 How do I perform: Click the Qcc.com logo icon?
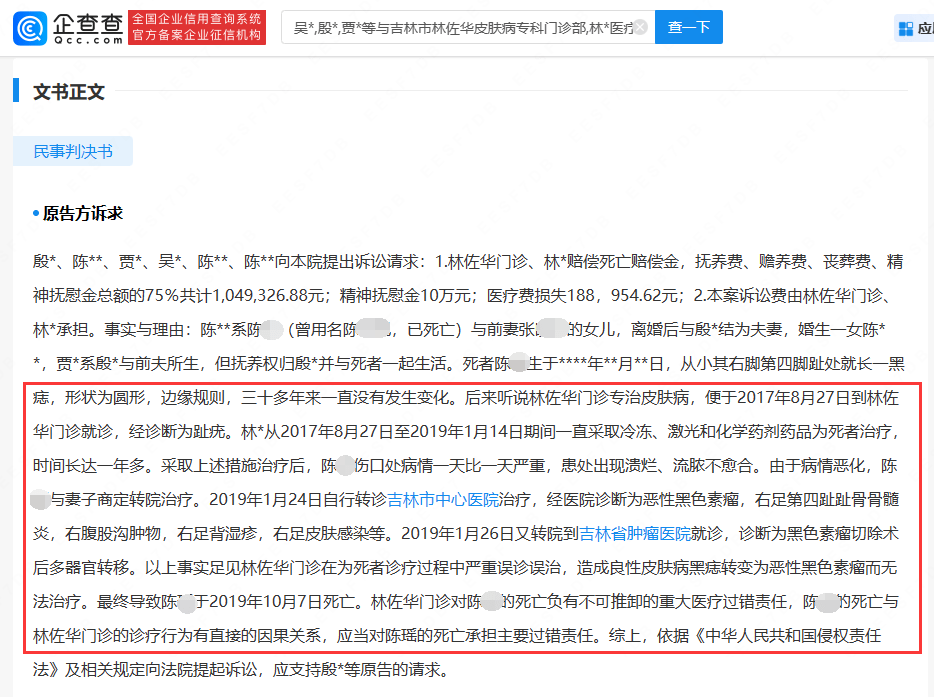30,27
